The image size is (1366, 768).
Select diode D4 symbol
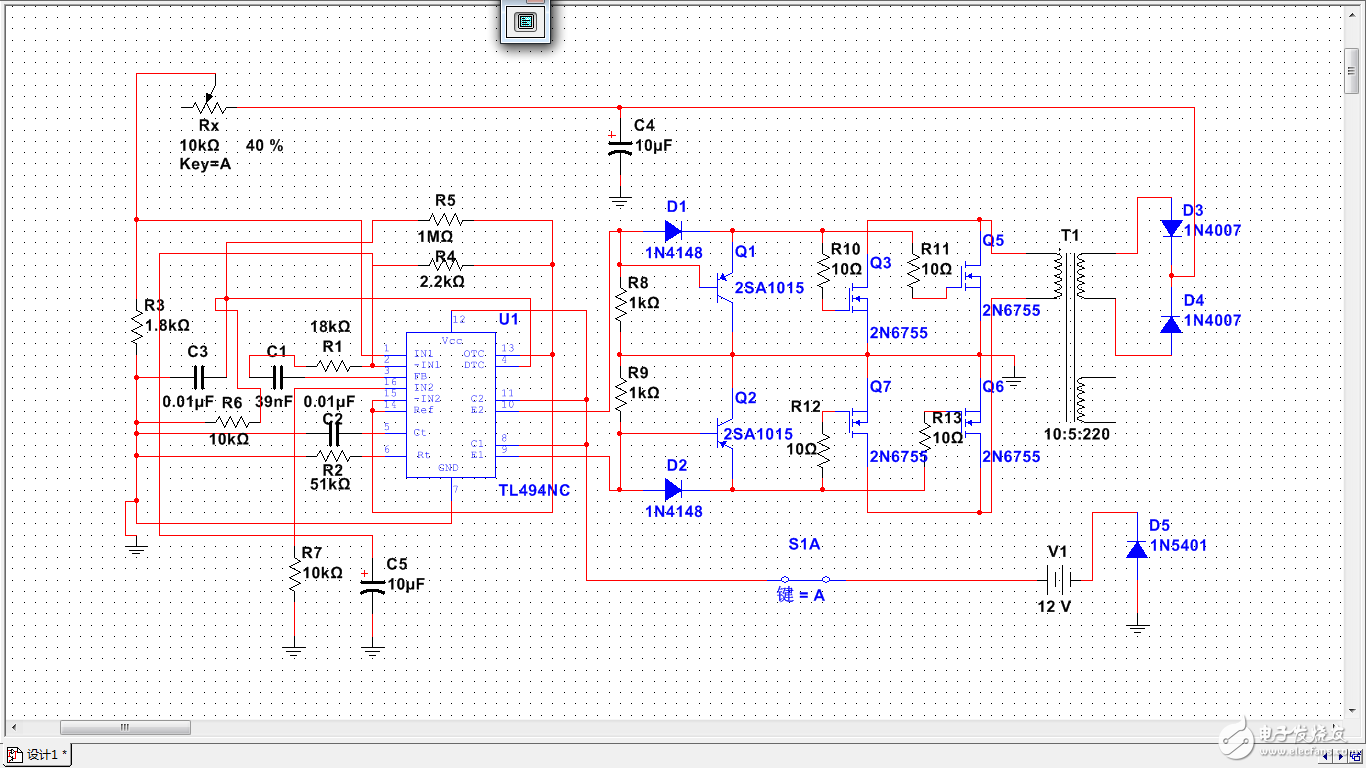pyautogui.click(x=1171, y=323)
